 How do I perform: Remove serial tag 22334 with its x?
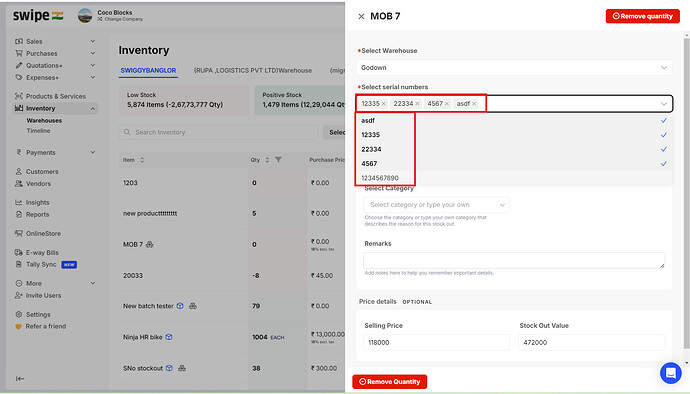417,103
